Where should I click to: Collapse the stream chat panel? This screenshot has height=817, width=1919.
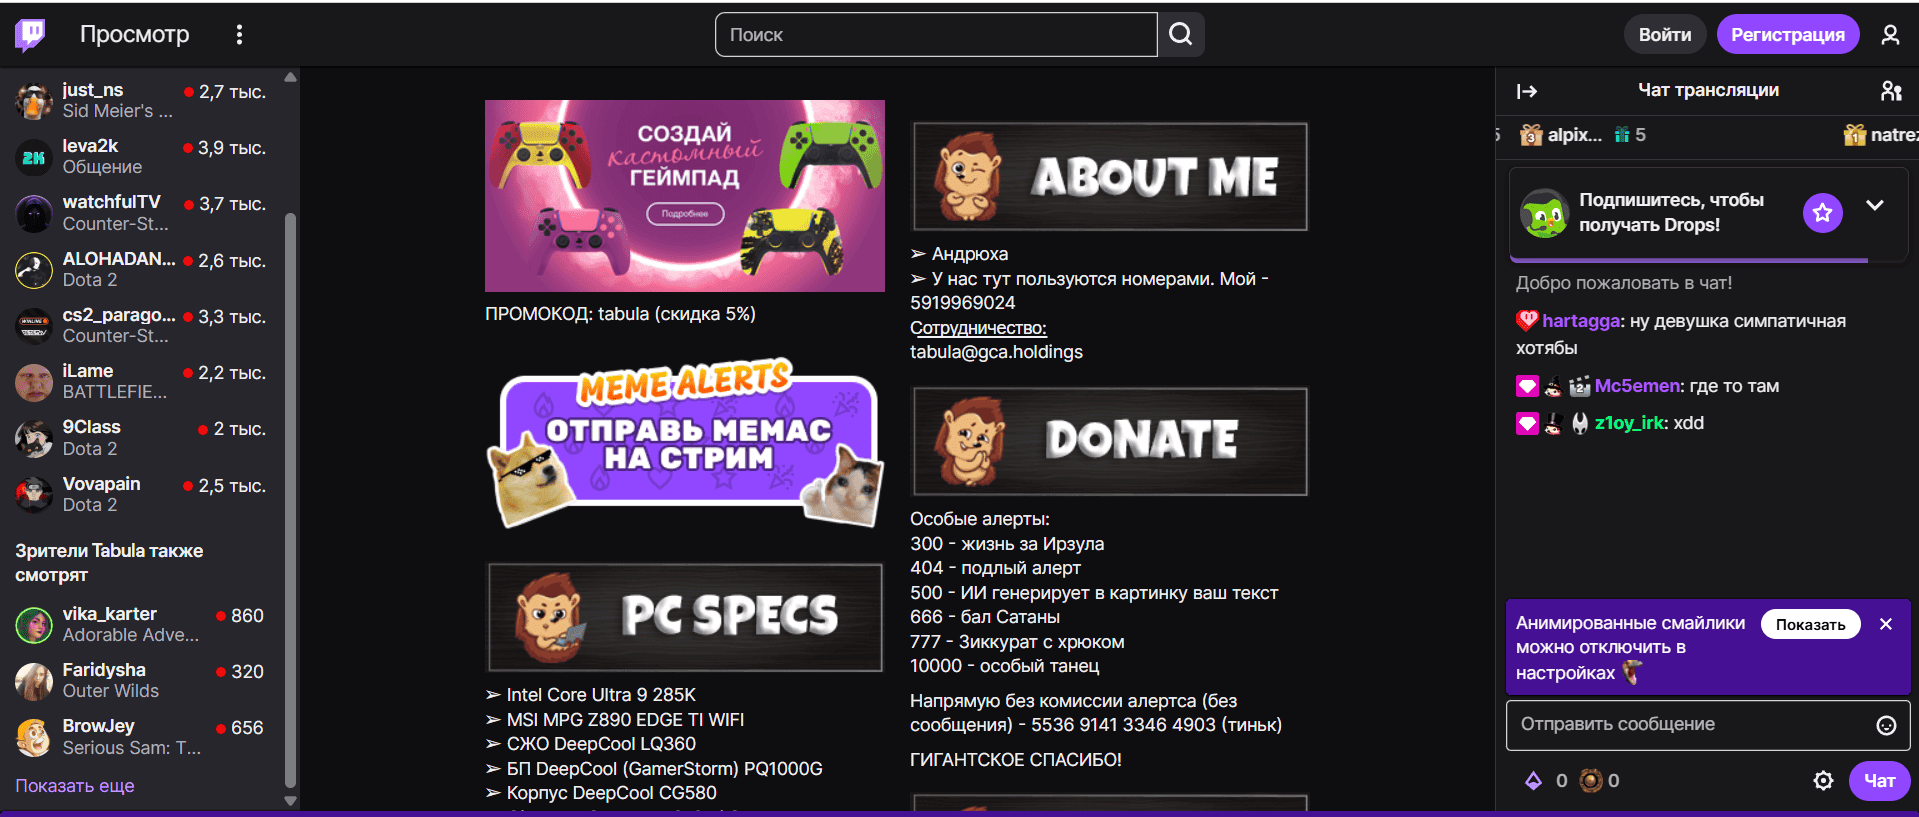click(1526, 92)
